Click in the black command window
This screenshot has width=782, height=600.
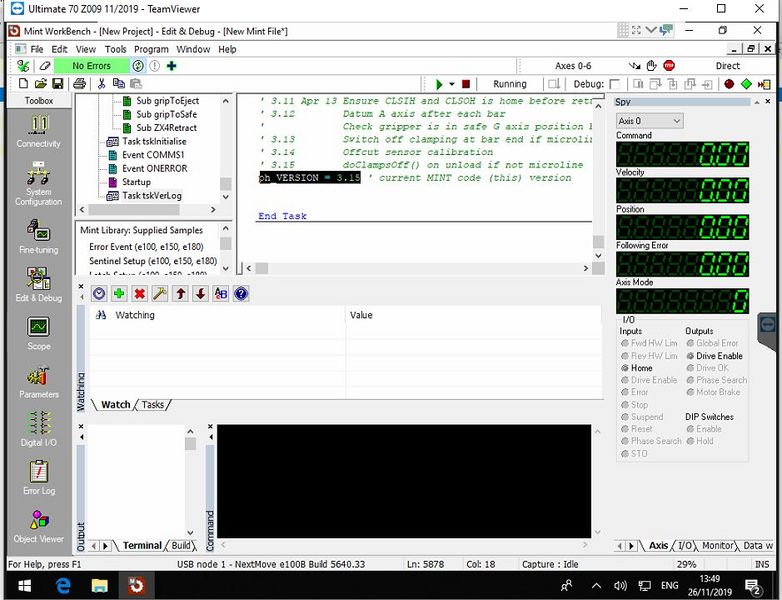404,481
